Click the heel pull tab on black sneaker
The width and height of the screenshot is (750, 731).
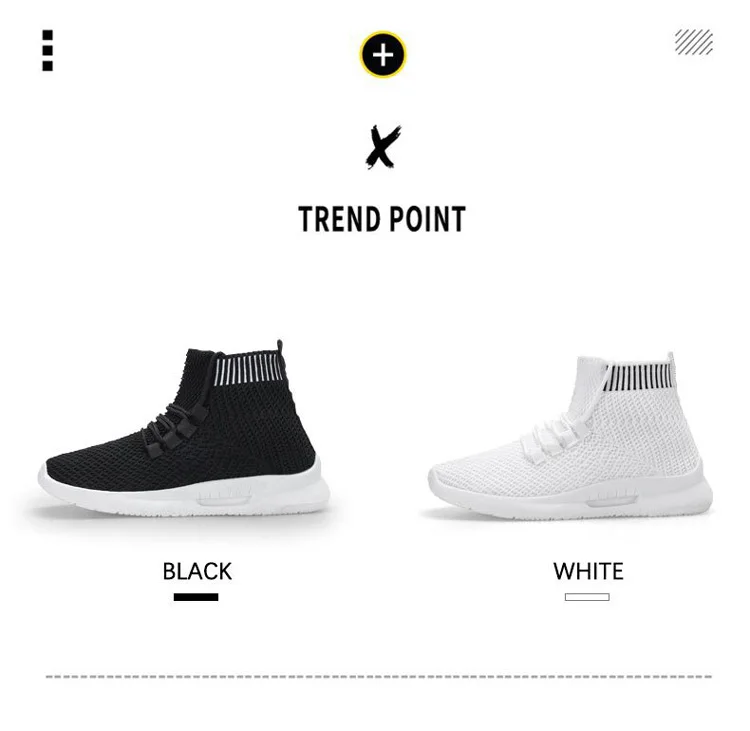coord(280,347)
